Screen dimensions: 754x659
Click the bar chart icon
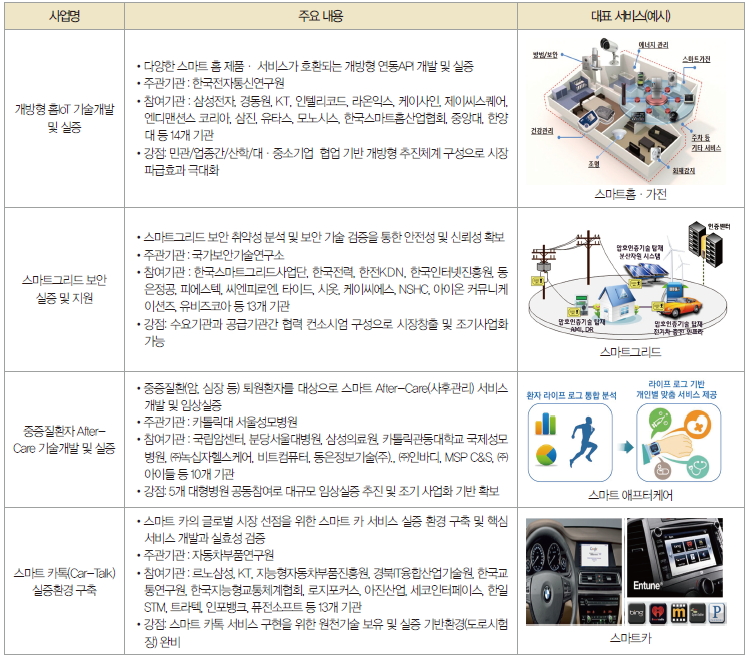pos(544,421)
